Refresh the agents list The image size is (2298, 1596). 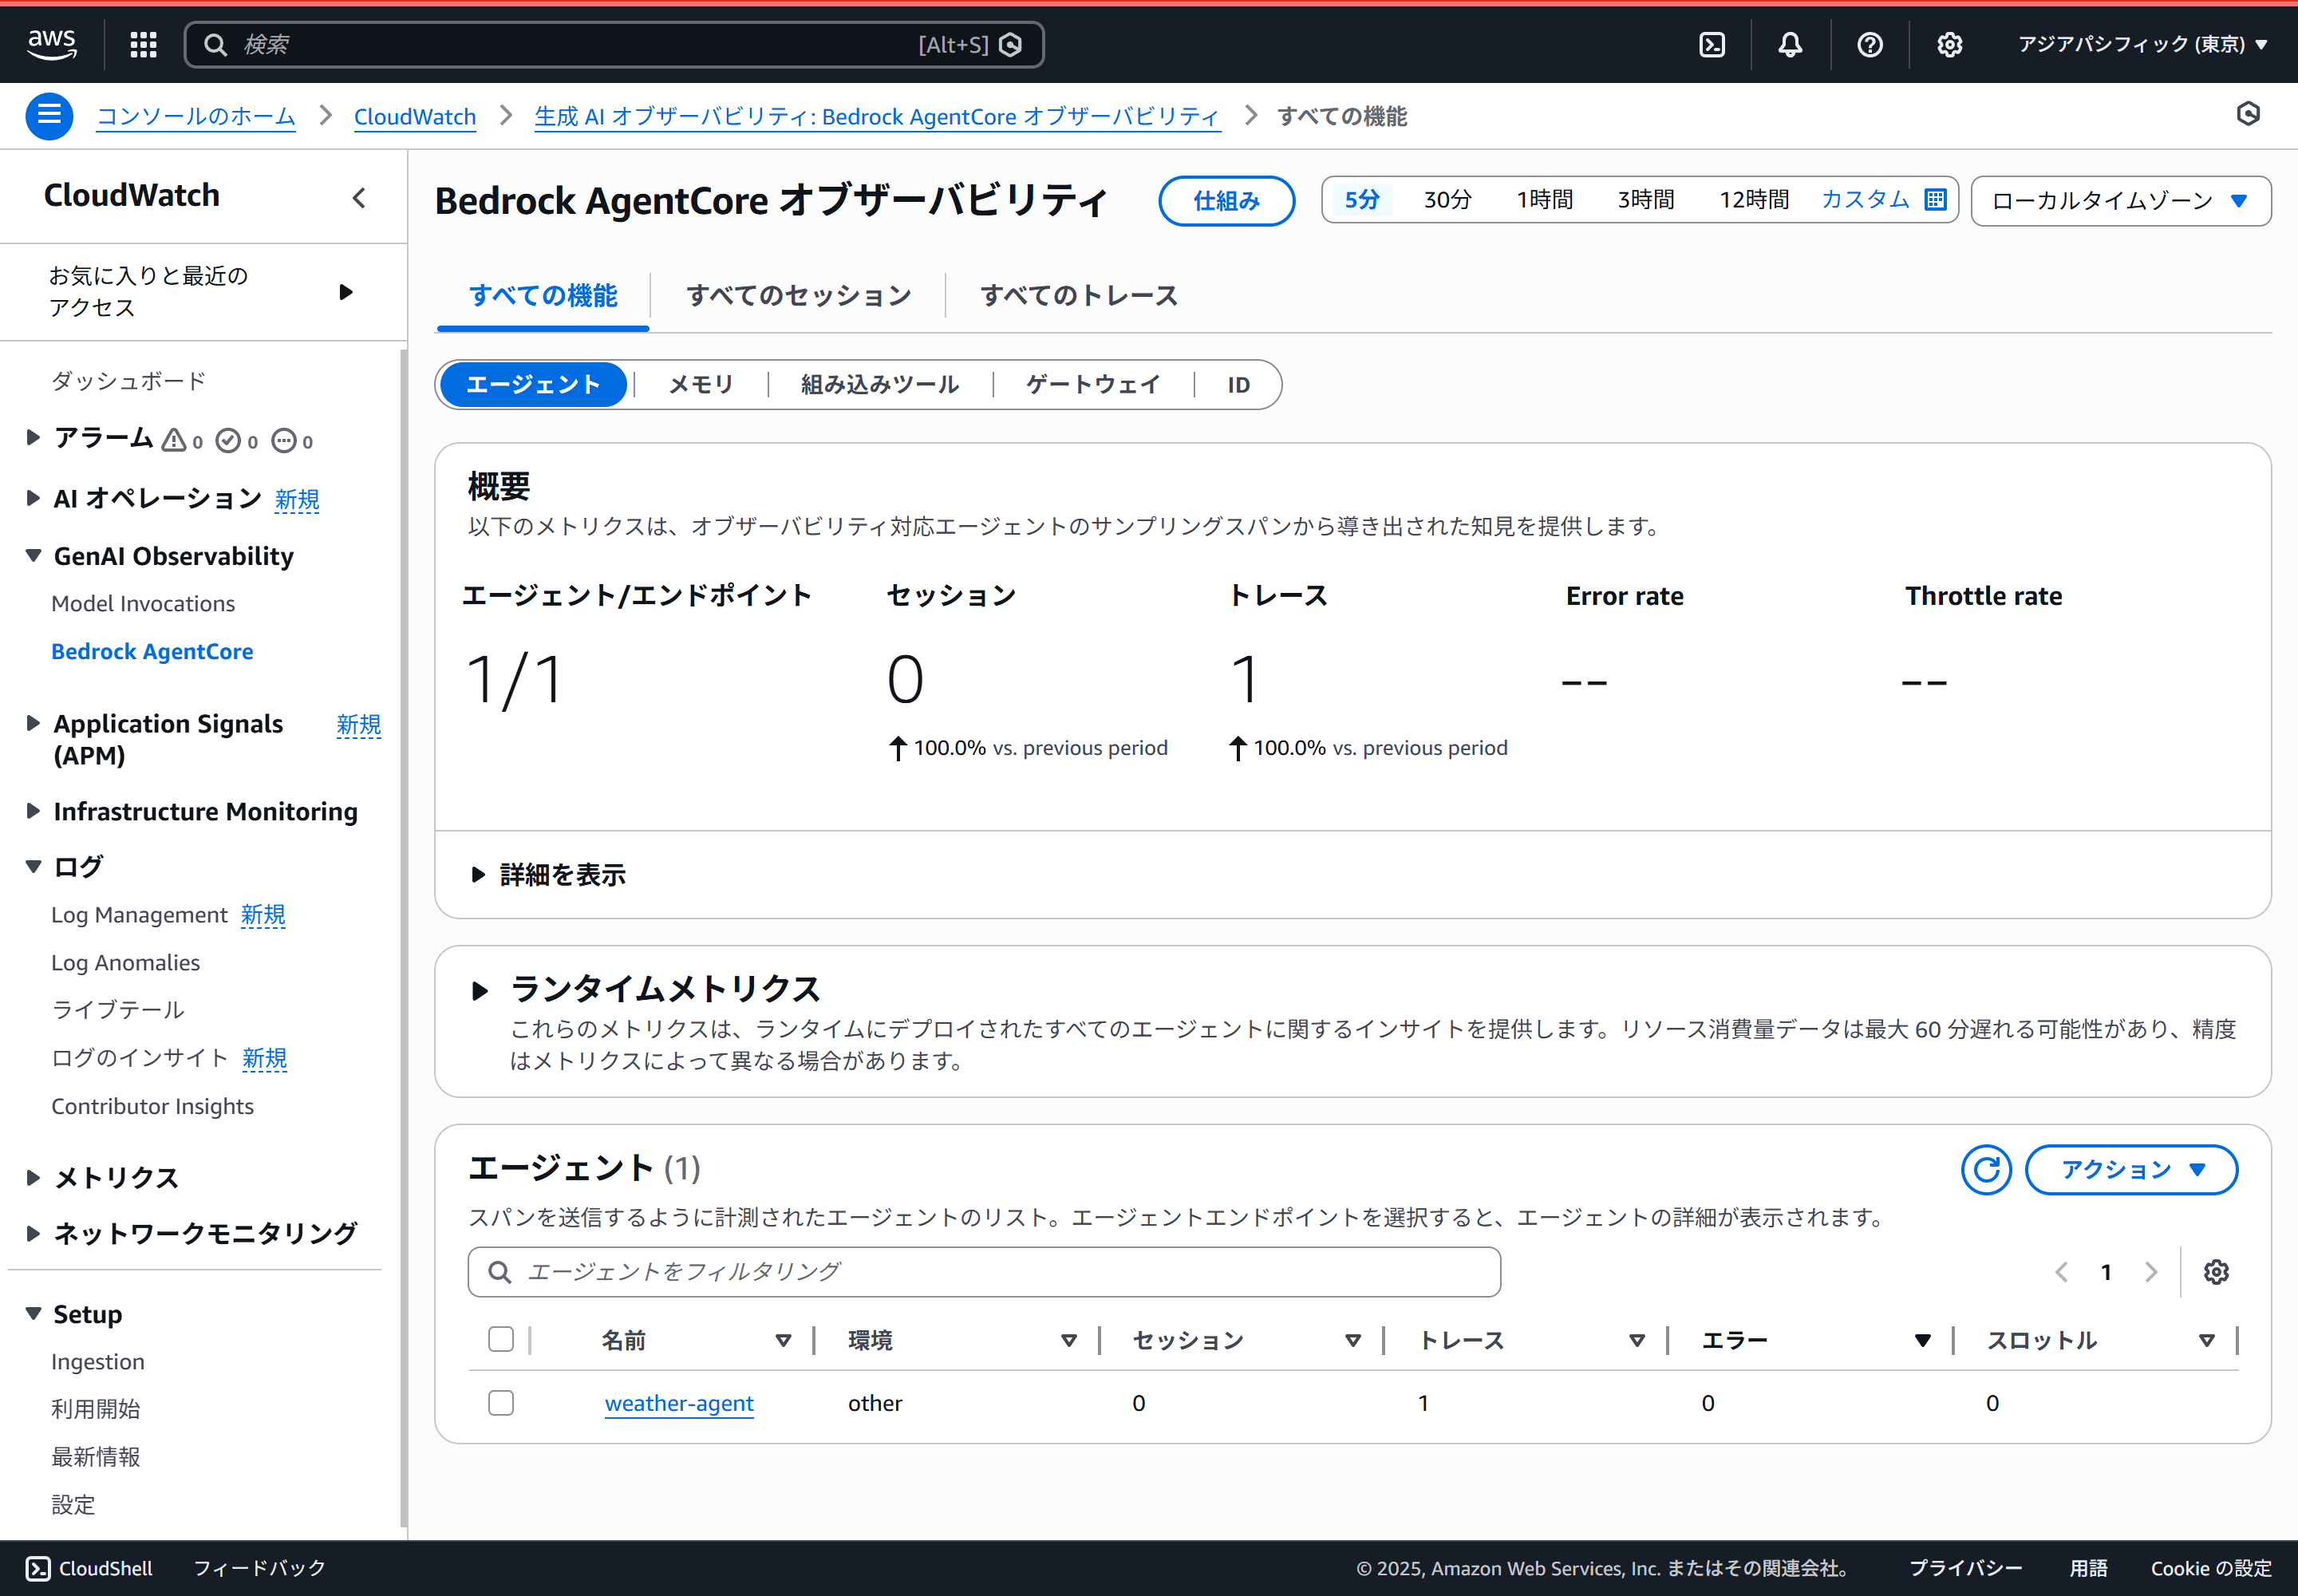[x=1985, y=1169]
